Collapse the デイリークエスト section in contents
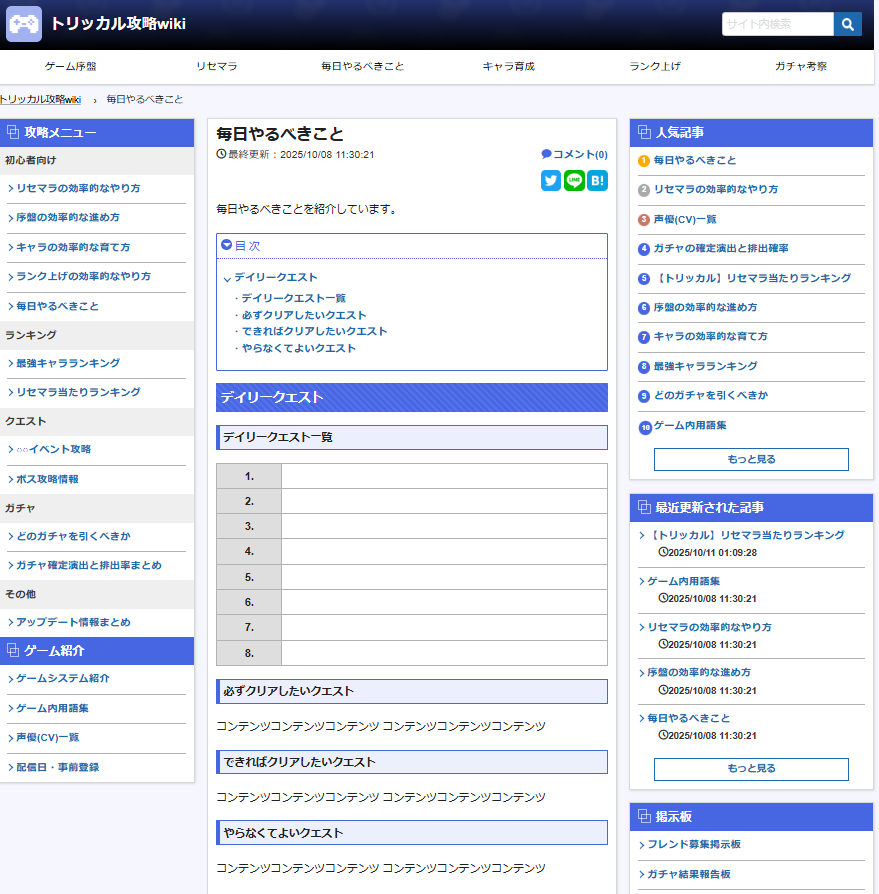Image resolution: width=879 pixels, height=894 pixels. tap(228, 278)
